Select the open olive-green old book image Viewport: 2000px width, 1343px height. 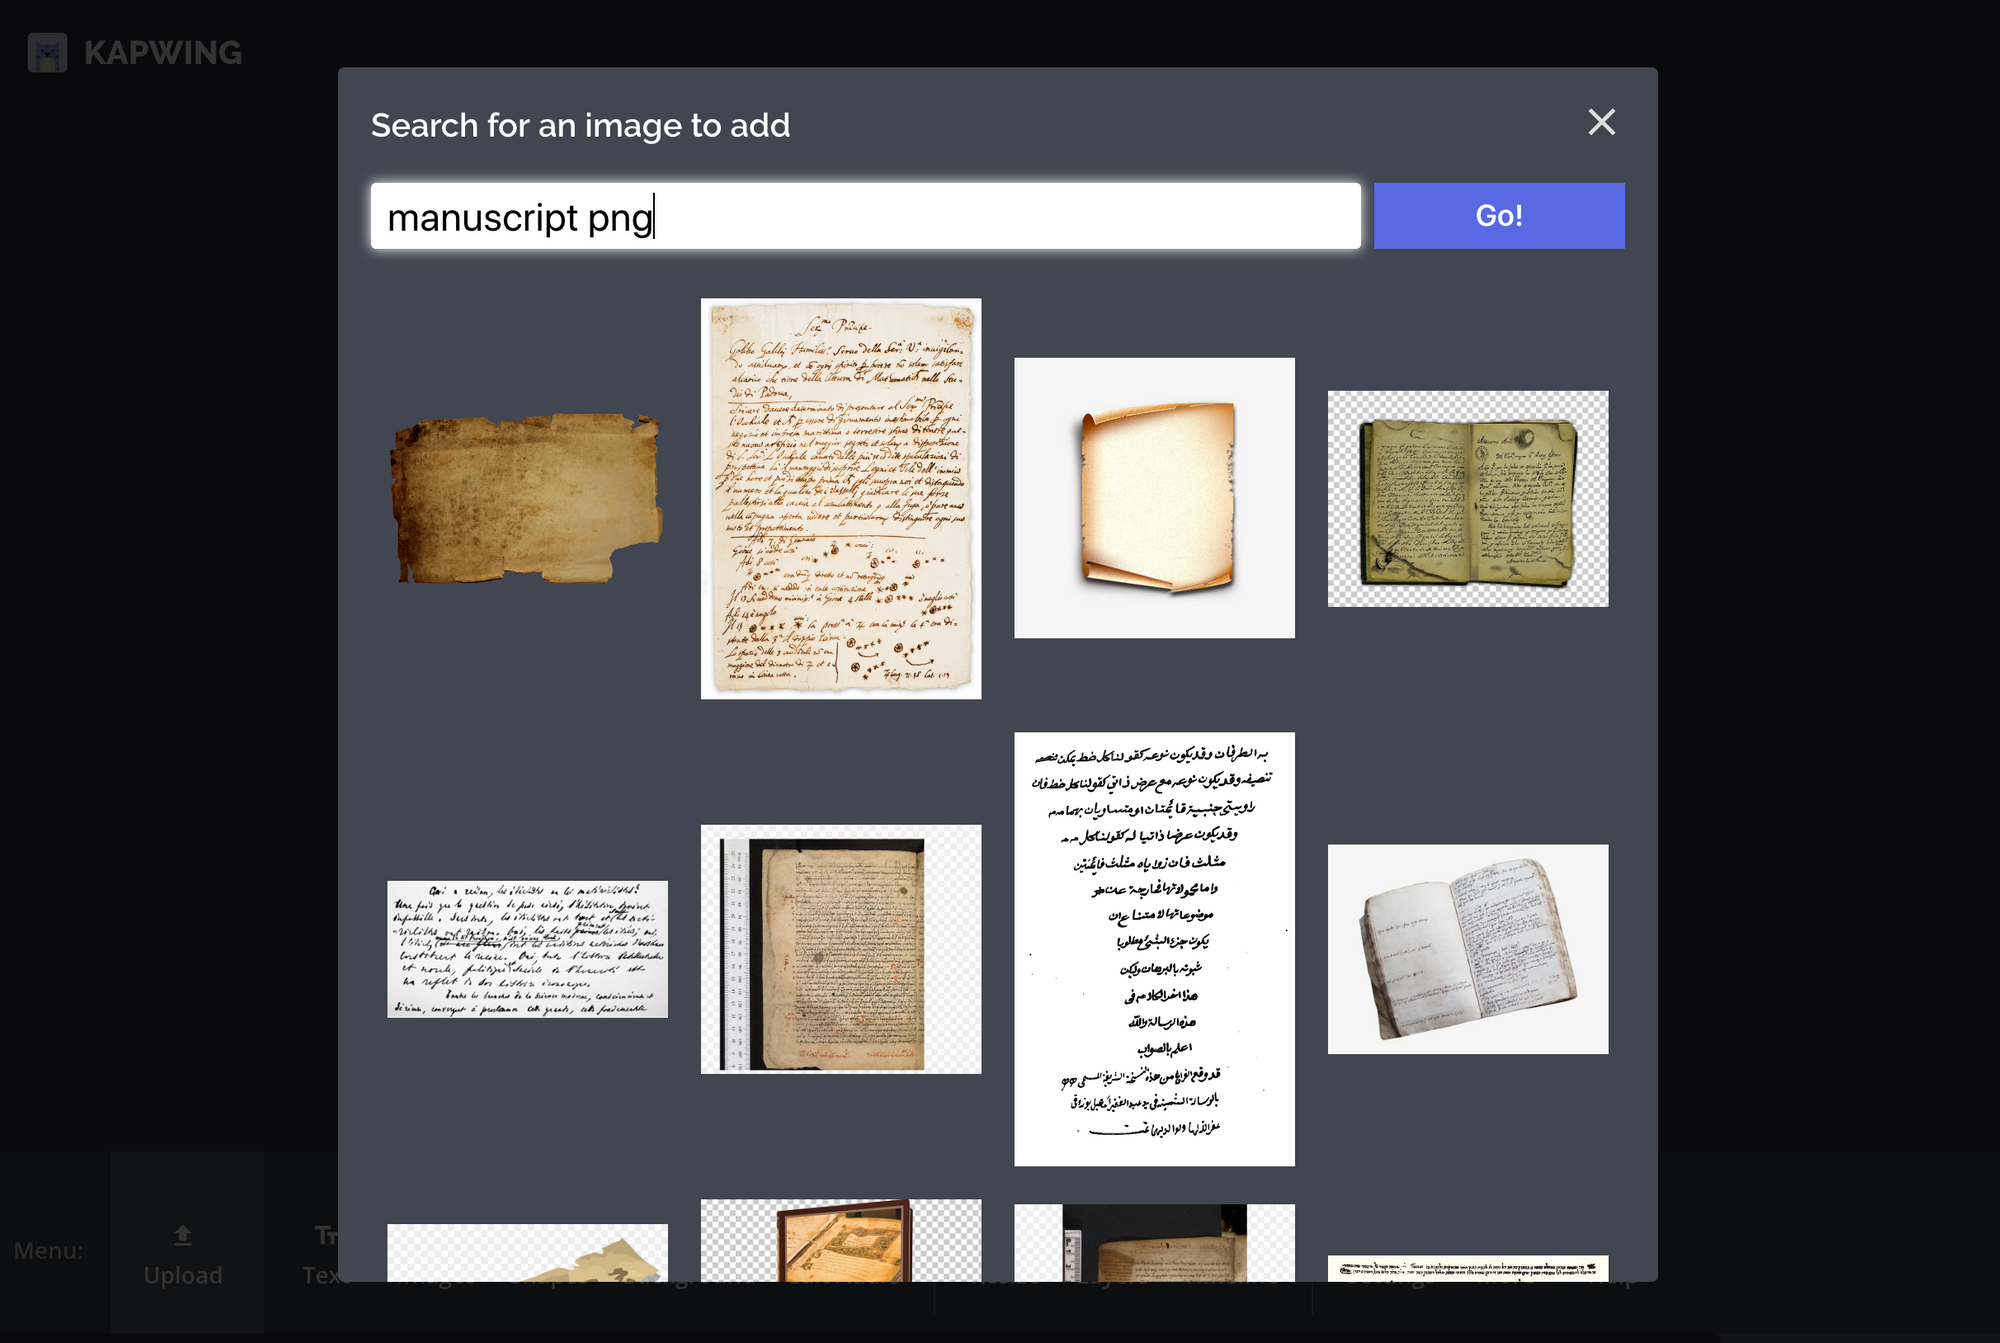1468,498
